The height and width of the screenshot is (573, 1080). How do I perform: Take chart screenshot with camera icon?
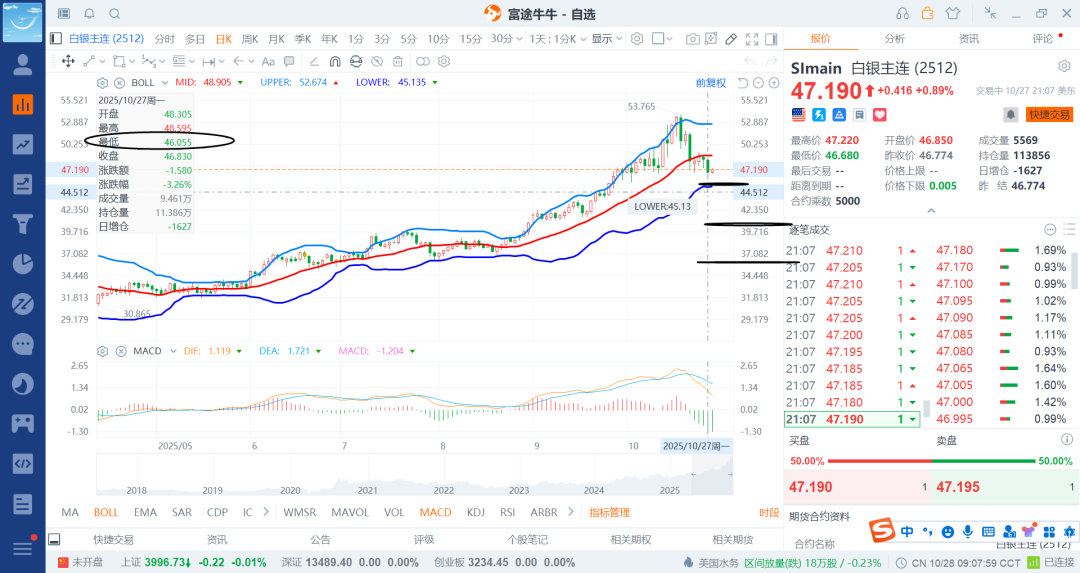click(x=692, y=39)
